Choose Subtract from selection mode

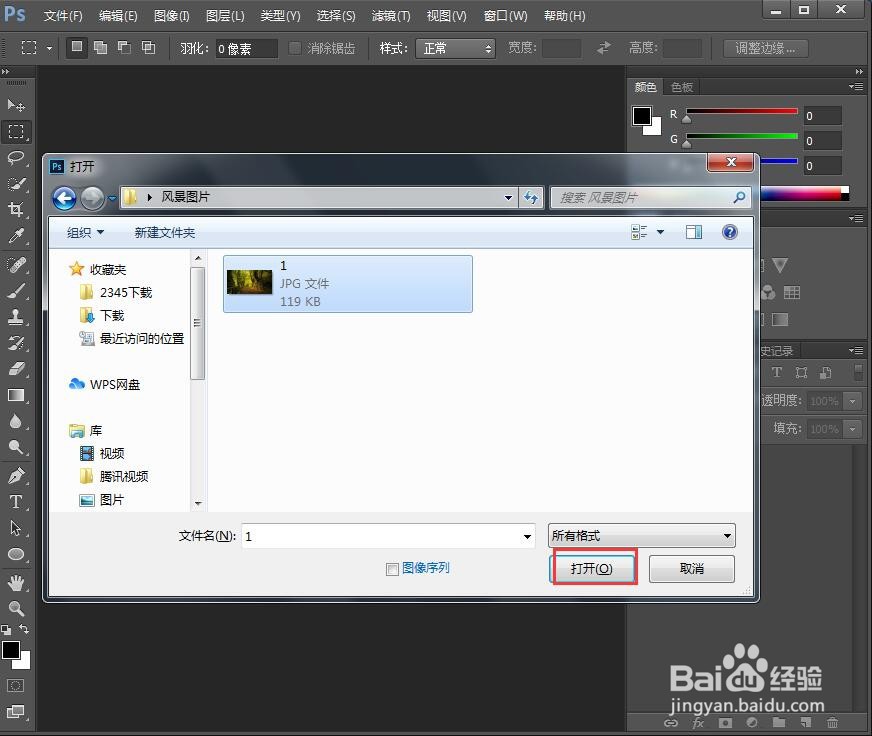tap(125, 47)
